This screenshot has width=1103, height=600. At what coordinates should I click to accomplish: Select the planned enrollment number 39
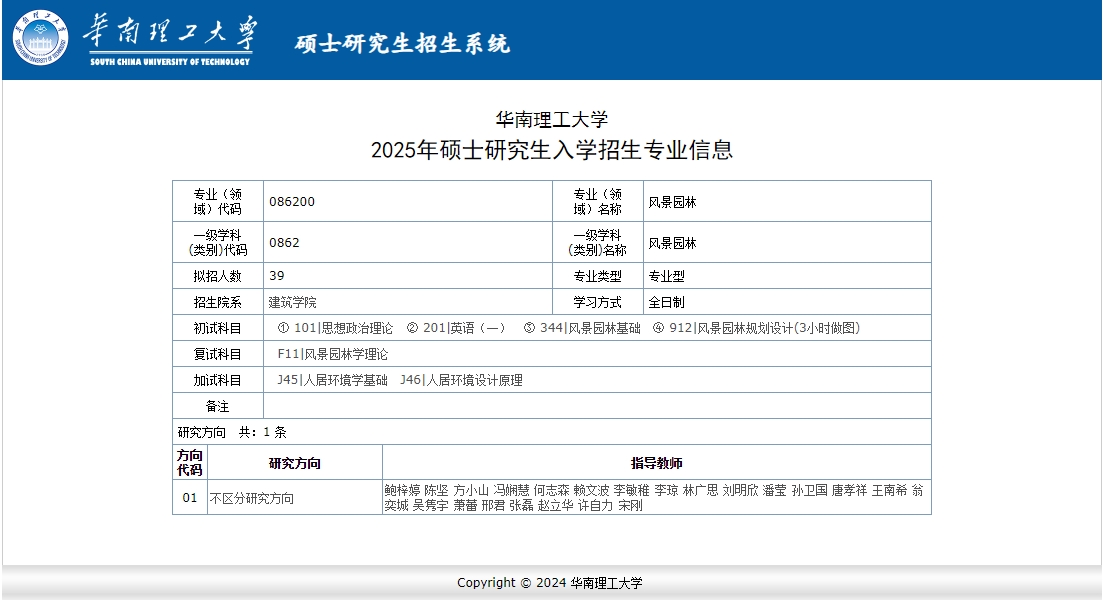[x=276, y=276]
